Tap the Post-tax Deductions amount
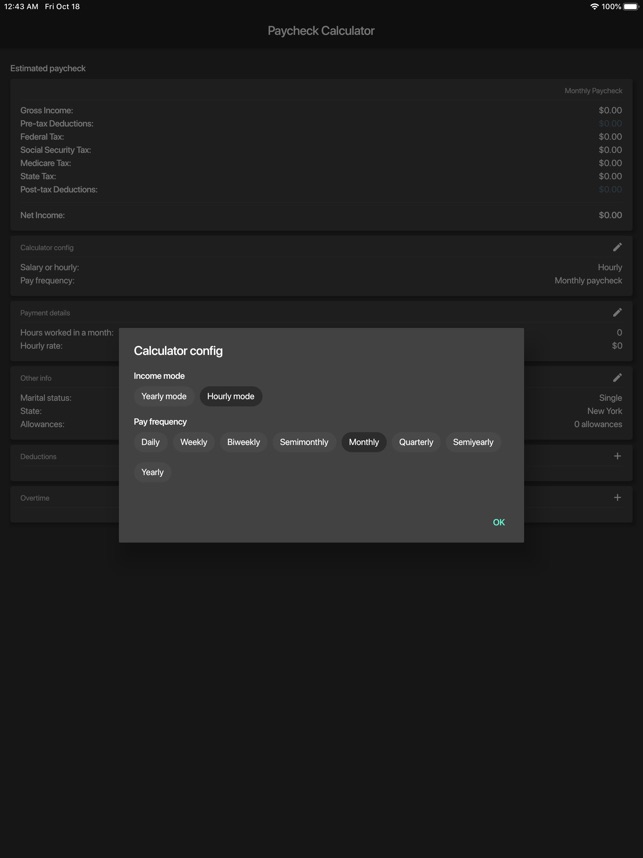This screenshot has width=643, height=858. 610,189
